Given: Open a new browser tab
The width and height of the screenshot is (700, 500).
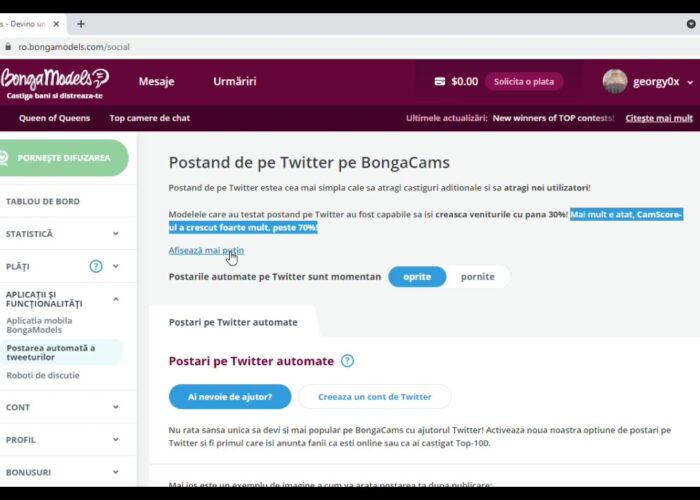Looking at the screenshot, I should coord(81,24).
